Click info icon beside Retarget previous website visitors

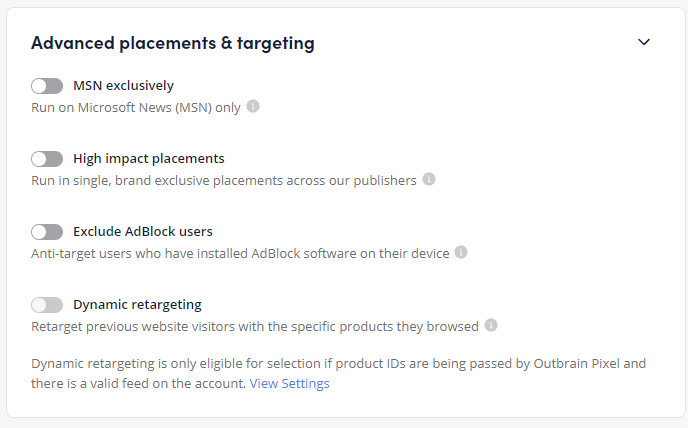491,325
